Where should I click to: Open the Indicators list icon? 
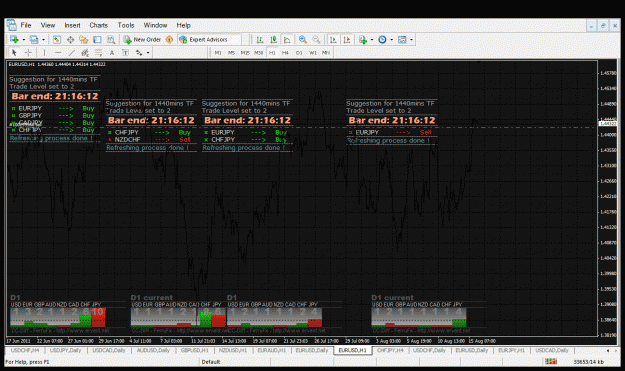pyautogui.click(x=363, y=39)
